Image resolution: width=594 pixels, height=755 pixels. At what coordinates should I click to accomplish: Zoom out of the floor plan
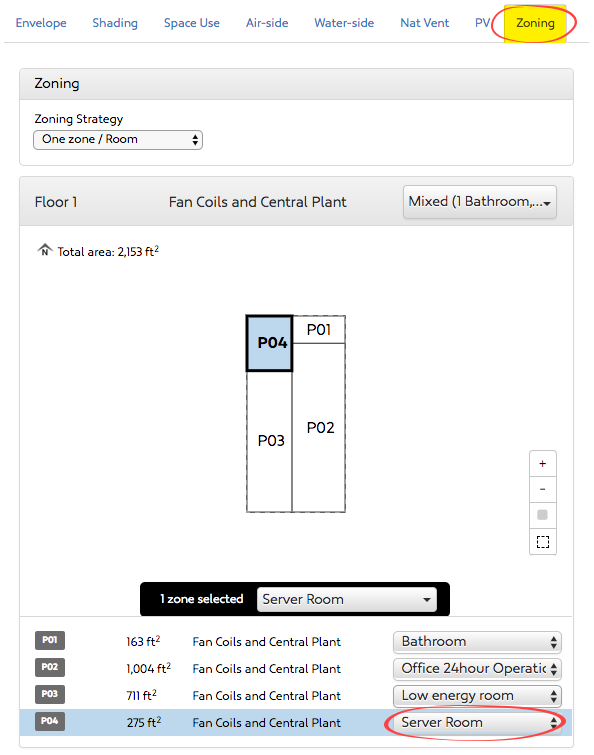click(x=542, y=490)
